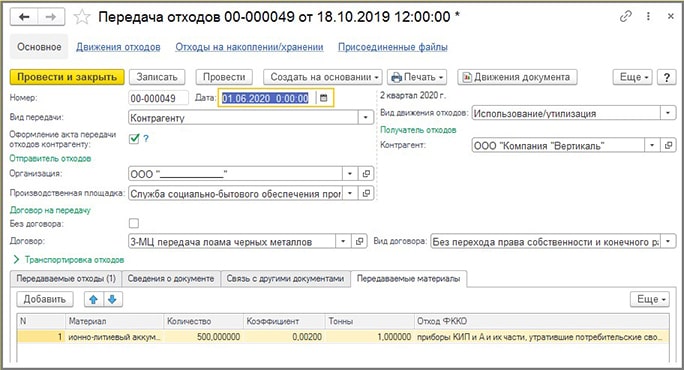
Task: Go forward with the right arrow button
Action: click(51, 17)
